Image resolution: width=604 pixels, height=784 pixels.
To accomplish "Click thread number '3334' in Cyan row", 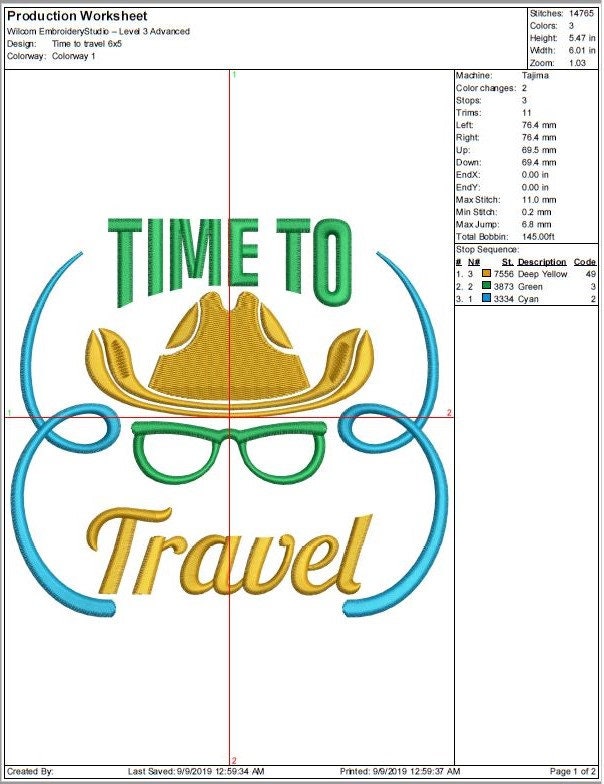I will point(504,299).
